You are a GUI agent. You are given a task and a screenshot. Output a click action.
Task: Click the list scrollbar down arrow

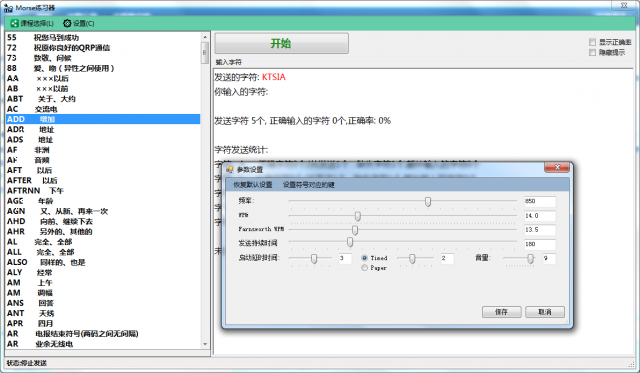pyautogui.click(x=205, y=344)
